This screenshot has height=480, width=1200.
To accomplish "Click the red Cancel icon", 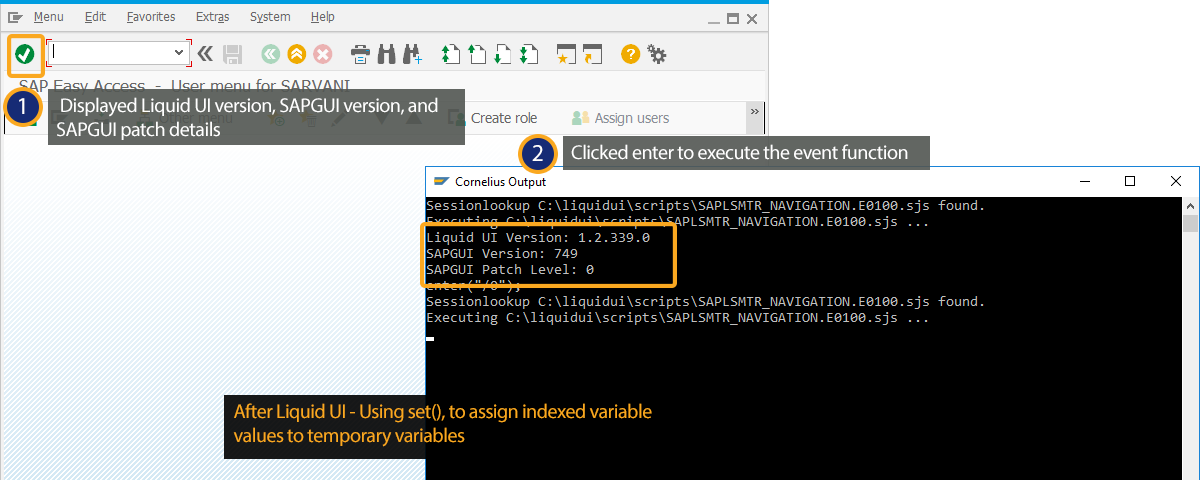I will coord(323,54).
